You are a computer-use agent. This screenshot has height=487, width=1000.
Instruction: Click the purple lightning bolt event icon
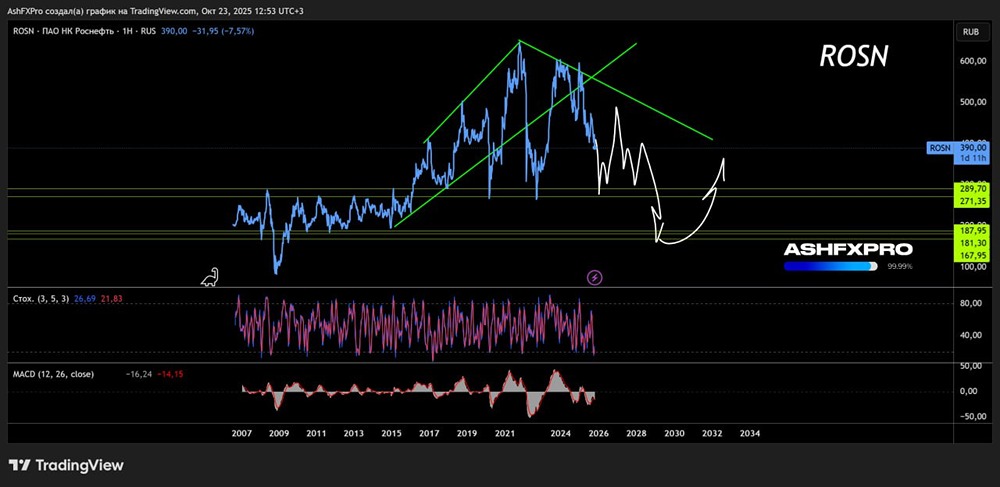[x=594, y=277]
